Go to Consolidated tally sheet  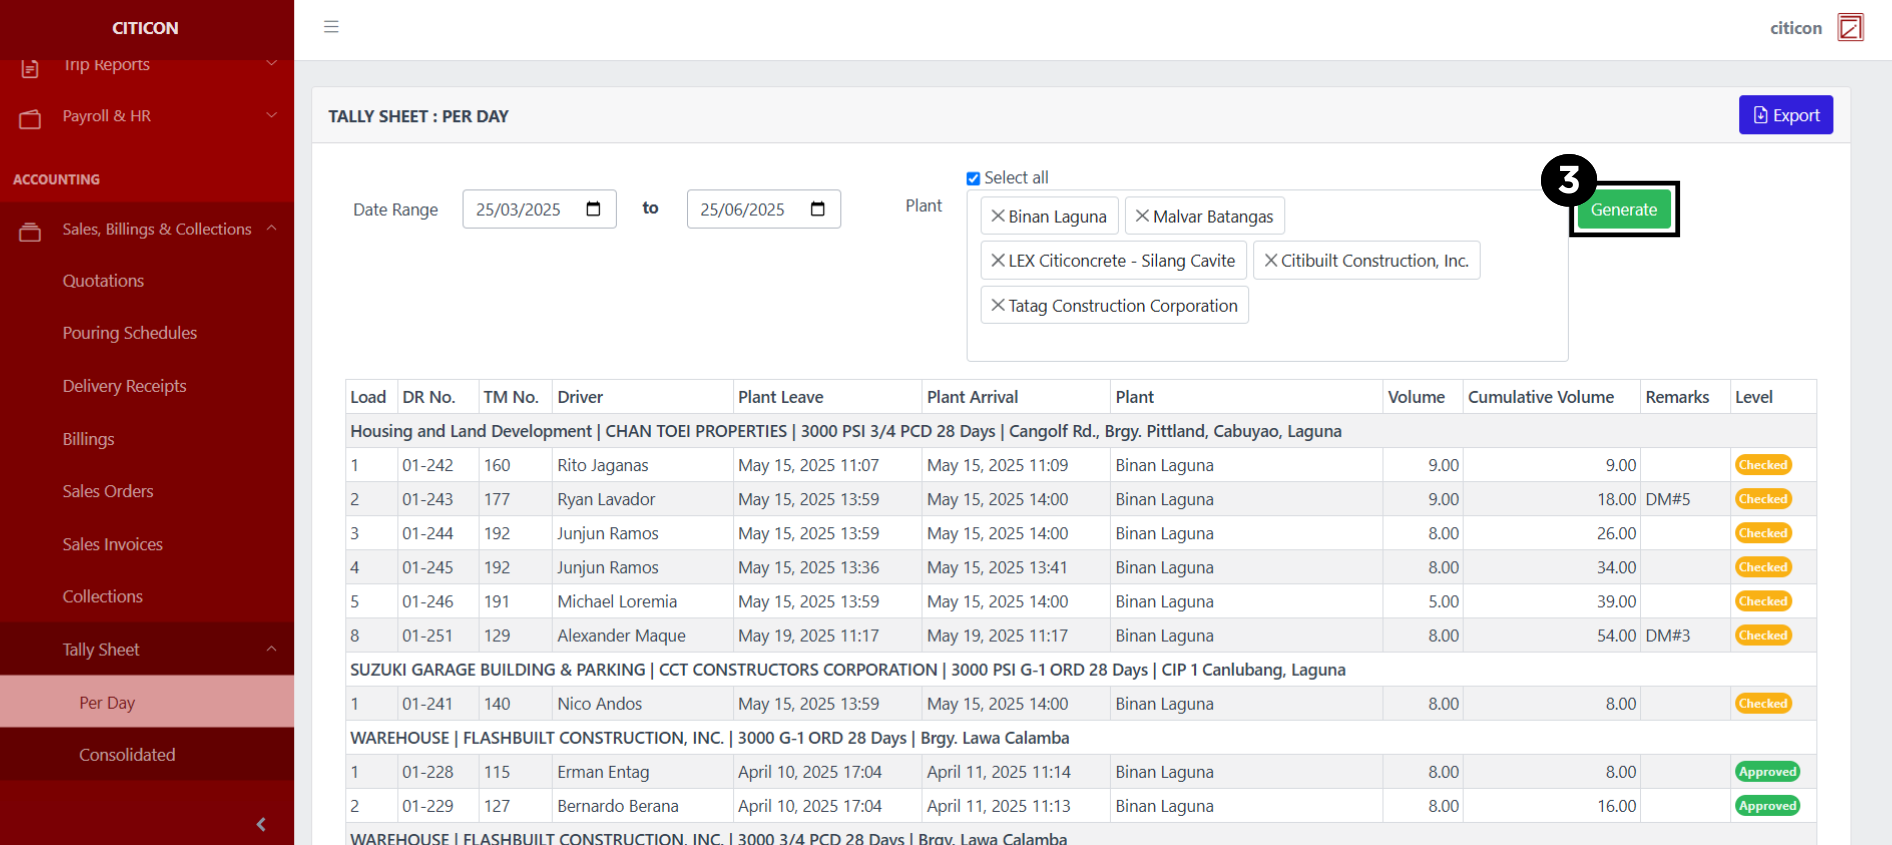(127, 755)
